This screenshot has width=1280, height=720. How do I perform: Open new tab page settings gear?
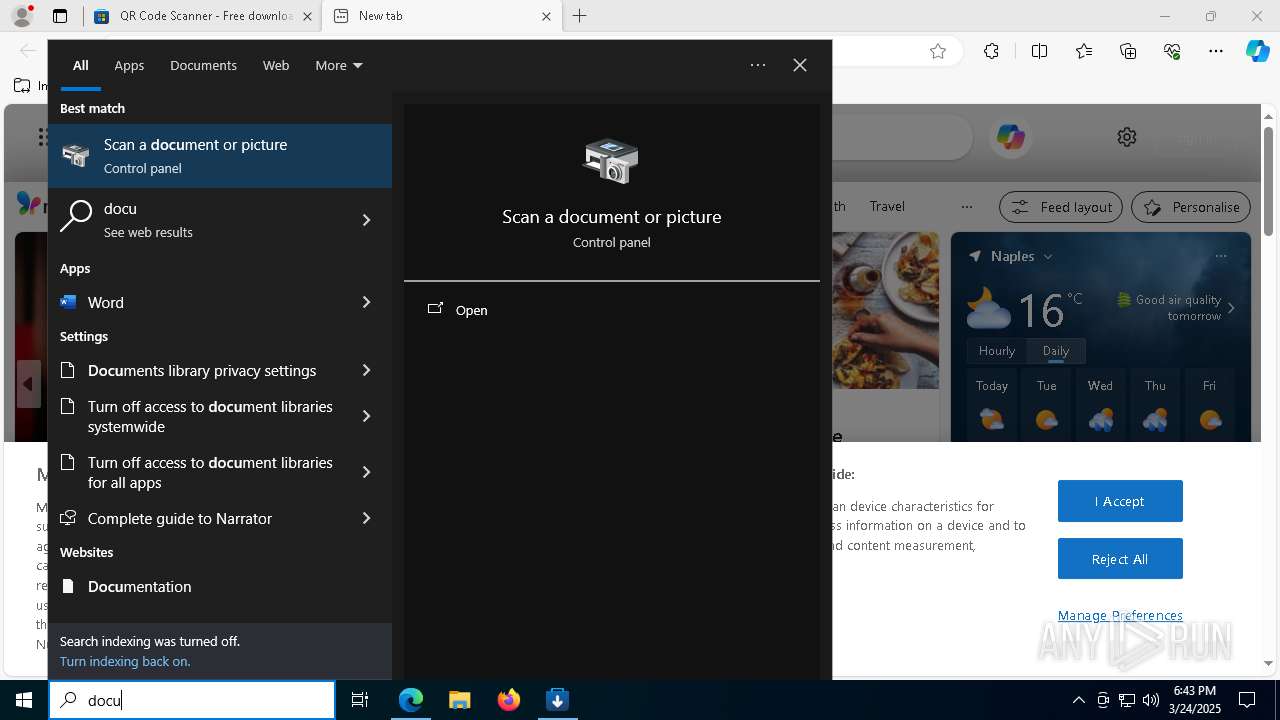(1127, 137)
